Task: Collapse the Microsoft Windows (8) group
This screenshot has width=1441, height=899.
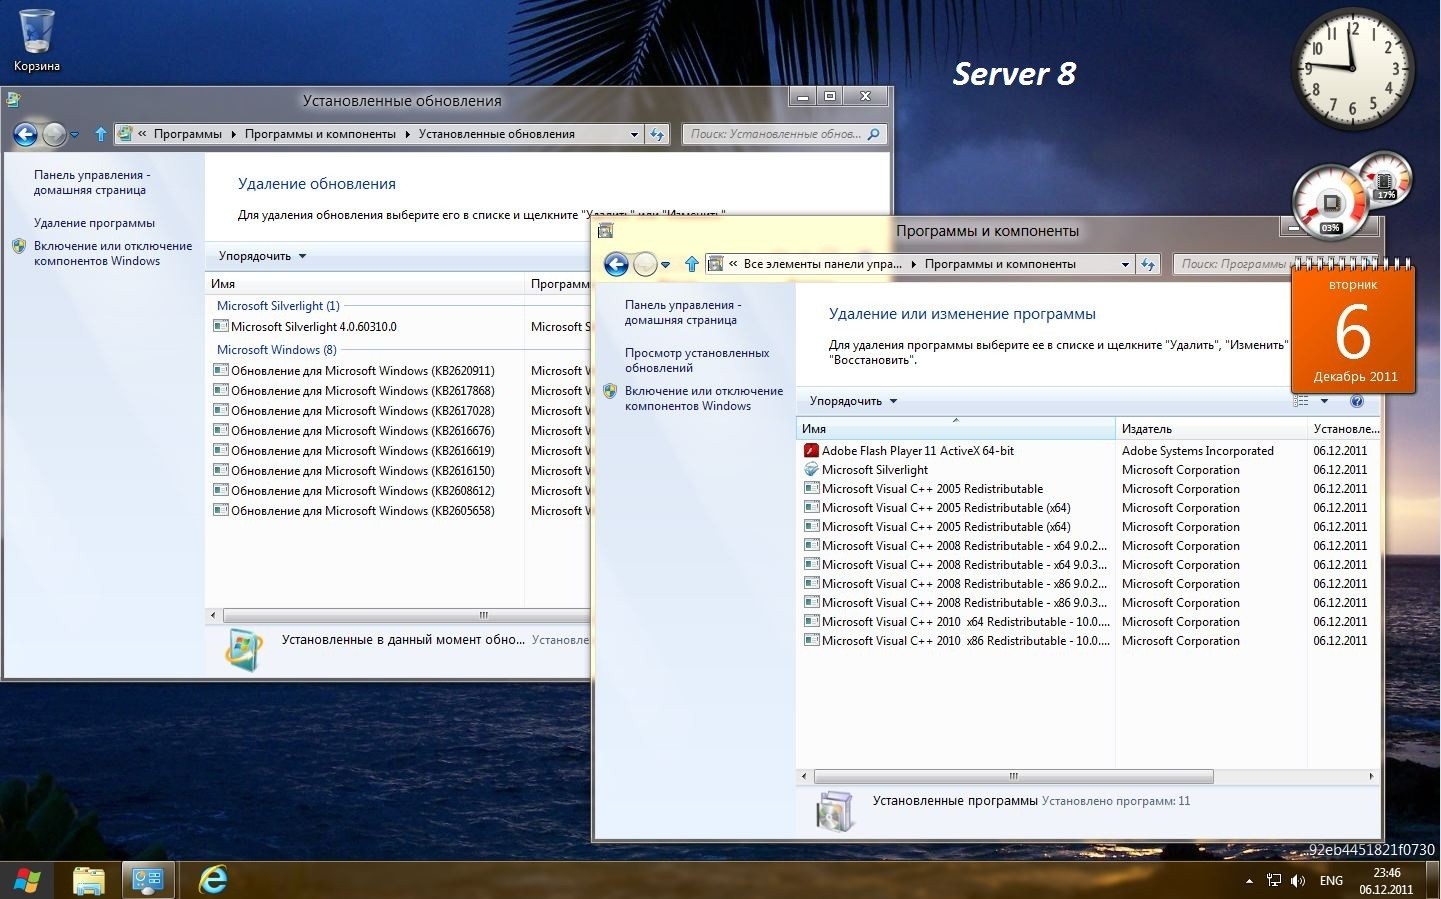Action: [277, 350]
